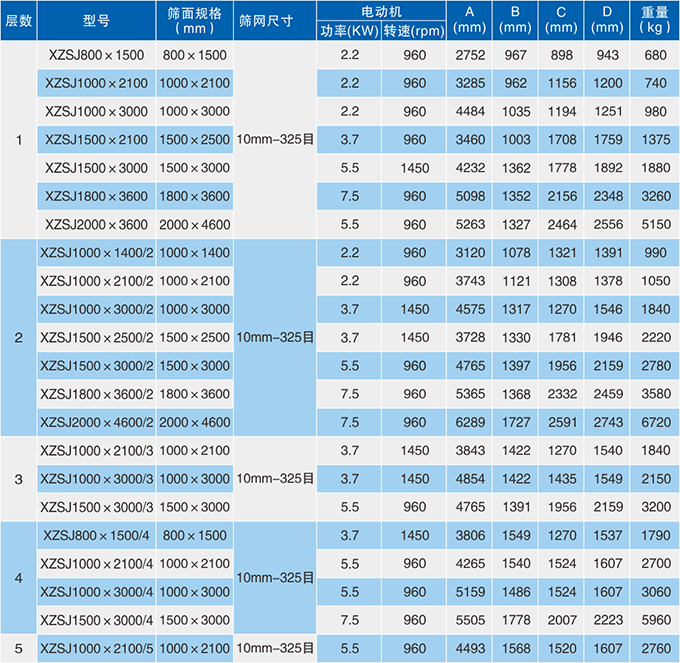Screen dimensions: 680x663
Task: Select the 筛网尺寸 column header
Action: click(x=275, y=21)
